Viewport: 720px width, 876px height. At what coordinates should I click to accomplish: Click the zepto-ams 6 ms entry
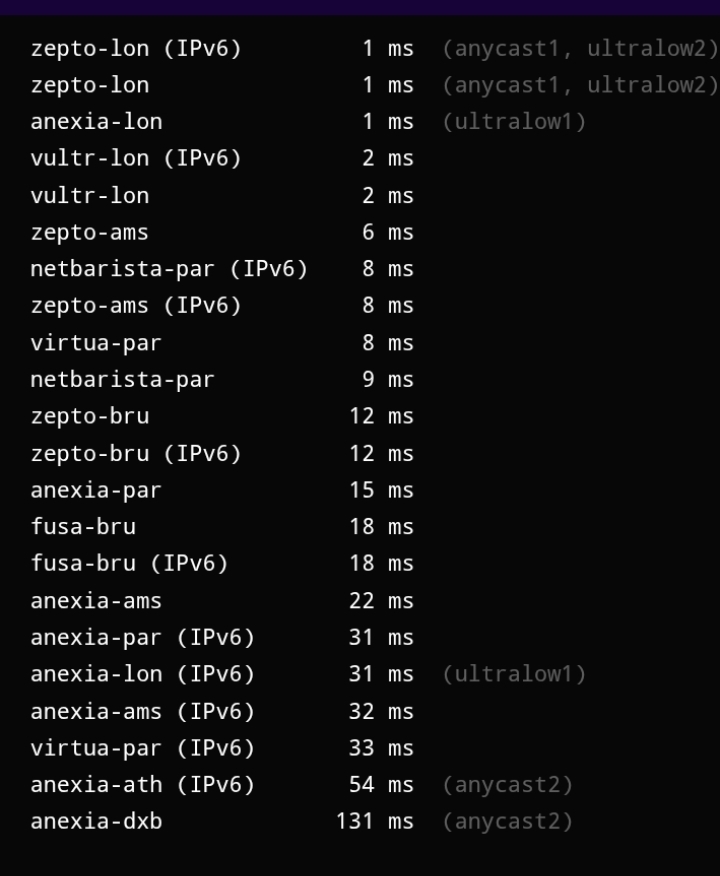click(89, 232)
